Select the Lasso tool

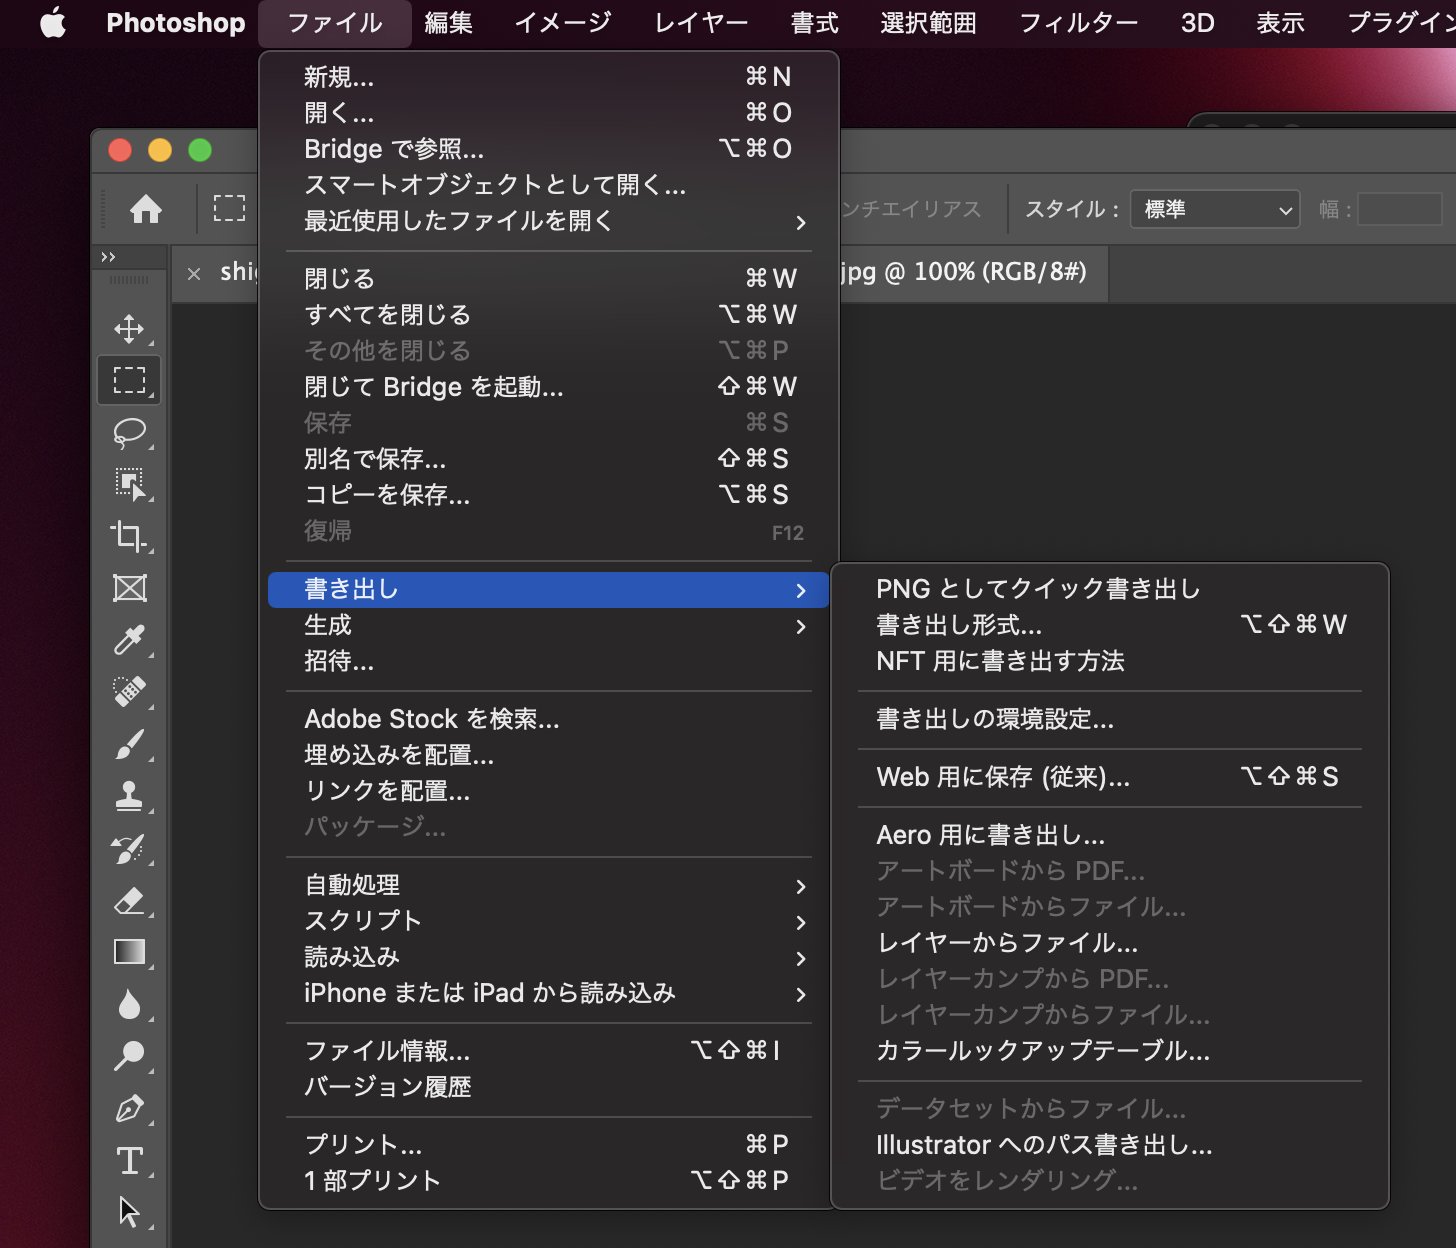pyautogui.click(x=129, y=432)
